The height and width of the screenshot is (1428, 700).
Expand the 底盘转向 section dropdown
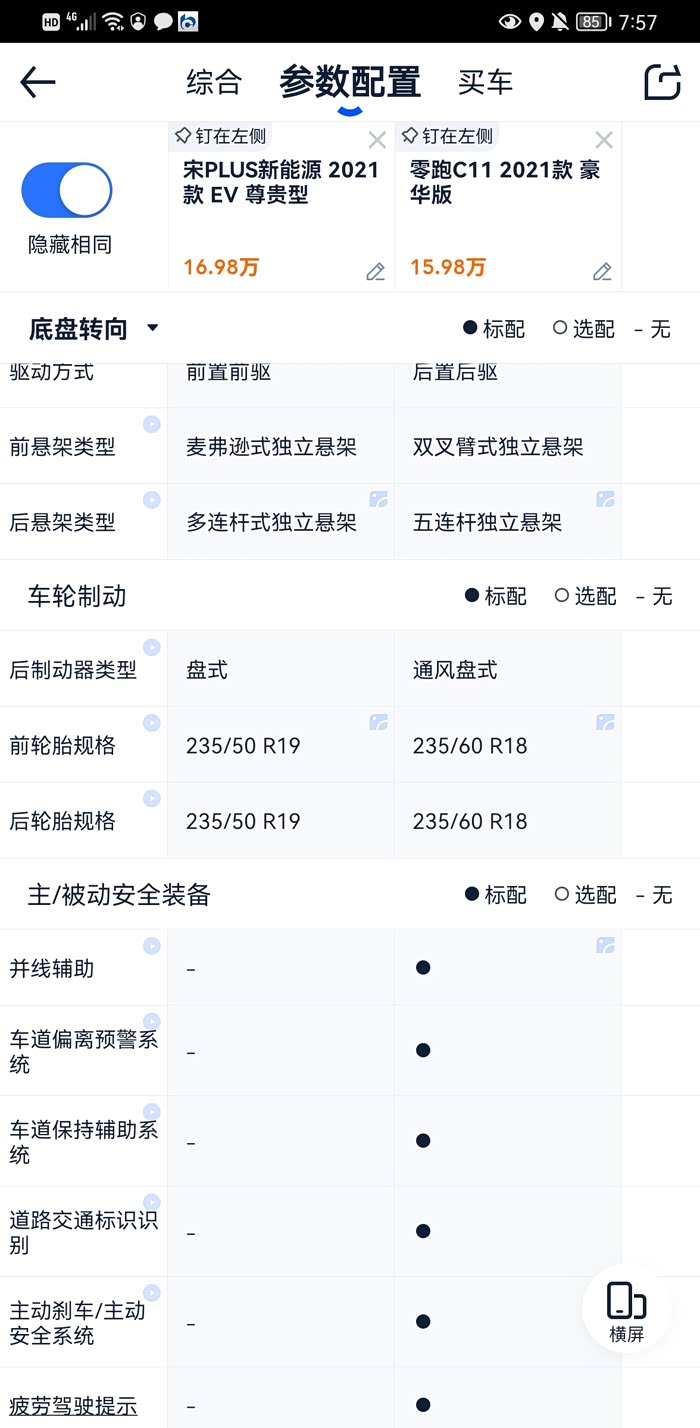click(x=152, y=328)
